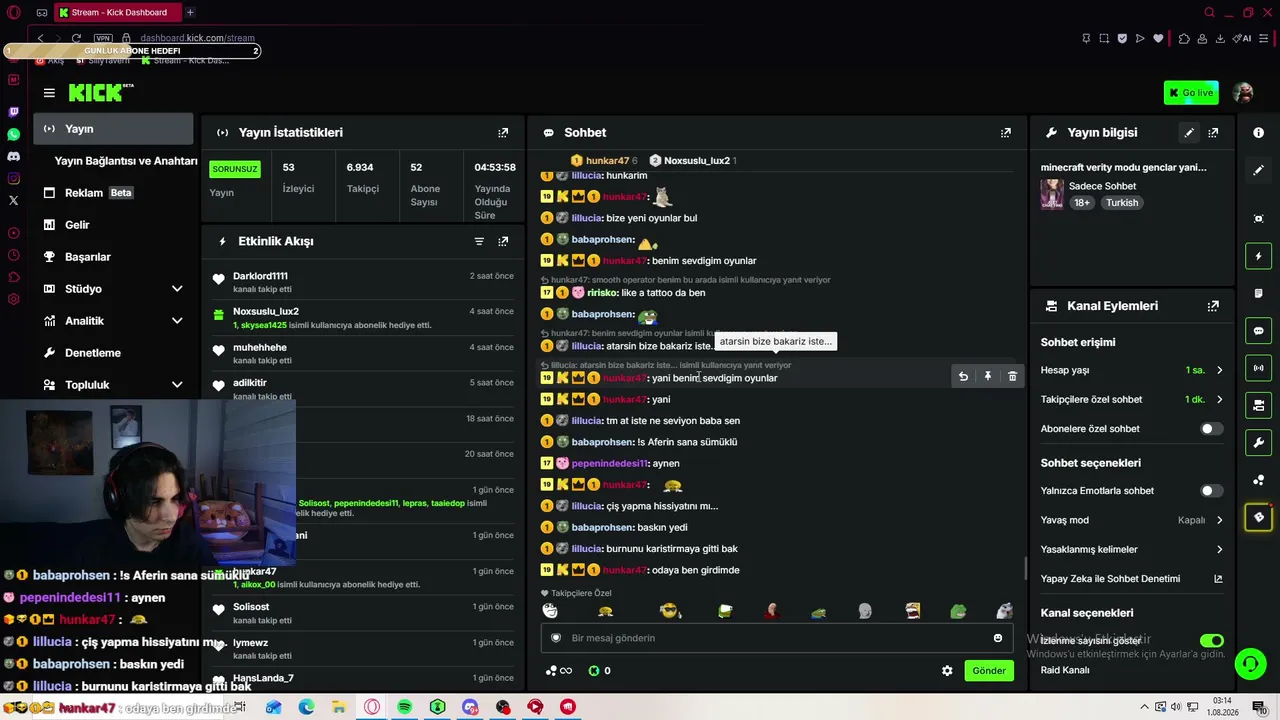This screenshot has width=1280, height=720.
Task: Click the Turkish language tag
Action: coord(1122,202)
